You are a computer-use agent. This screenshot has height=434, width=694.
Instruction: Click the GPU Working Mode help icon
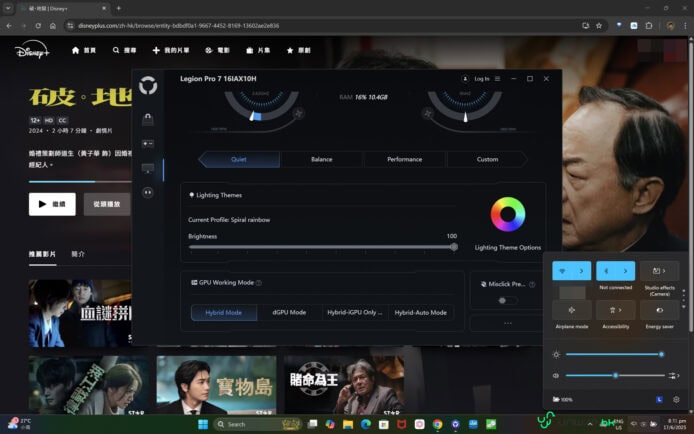[259, 283]
